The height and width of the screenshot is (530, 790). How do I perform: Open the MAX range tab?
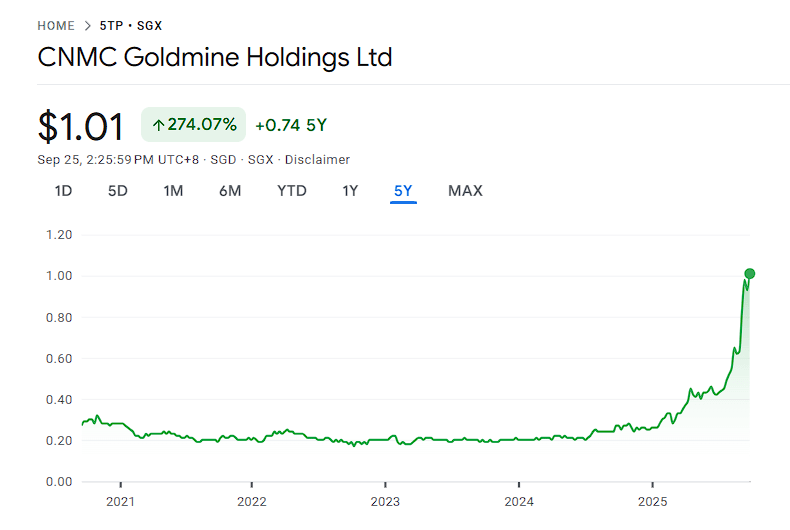coord(466,191)
